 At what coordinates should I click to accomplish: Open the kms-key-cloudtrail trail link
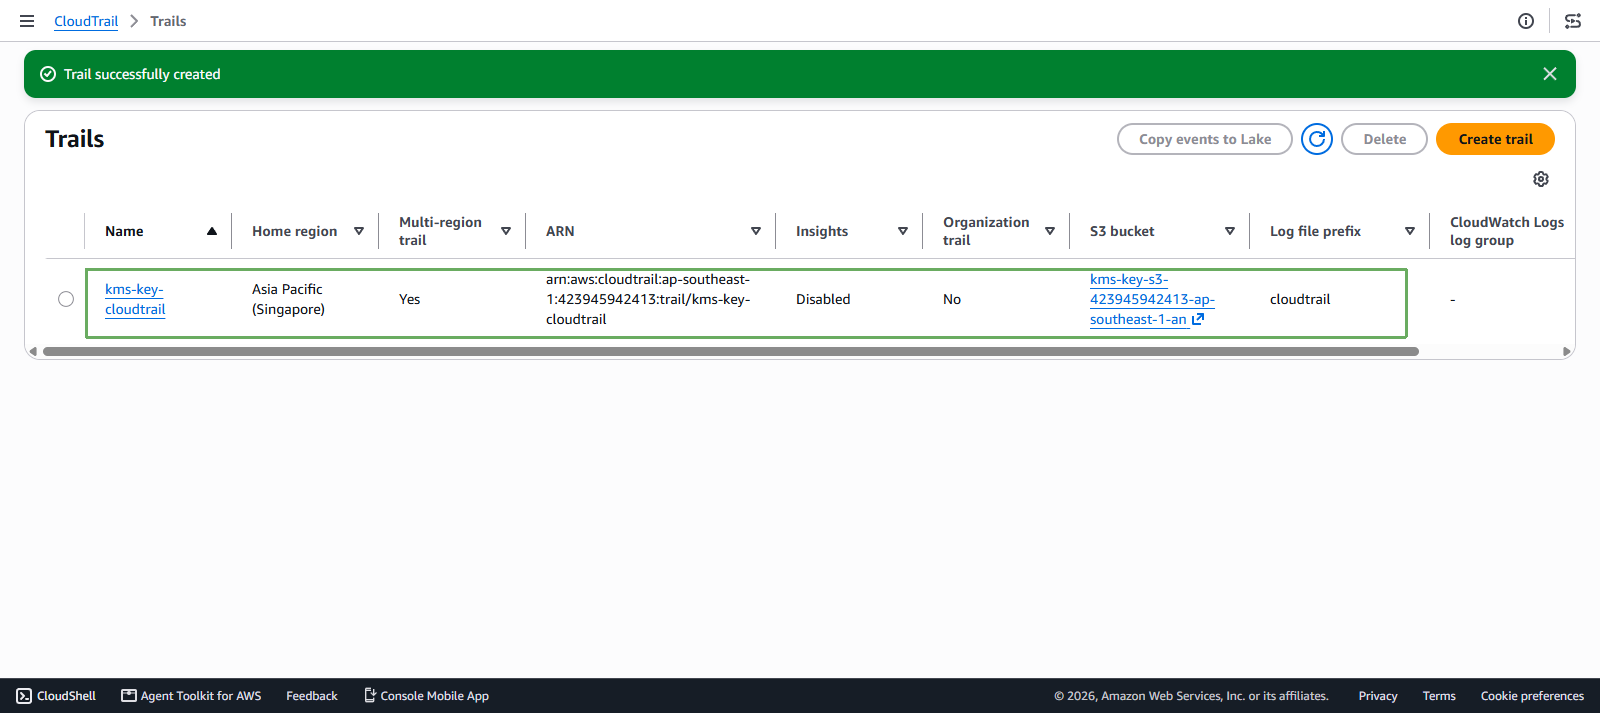pyautogui.click(x=135, y=299)
